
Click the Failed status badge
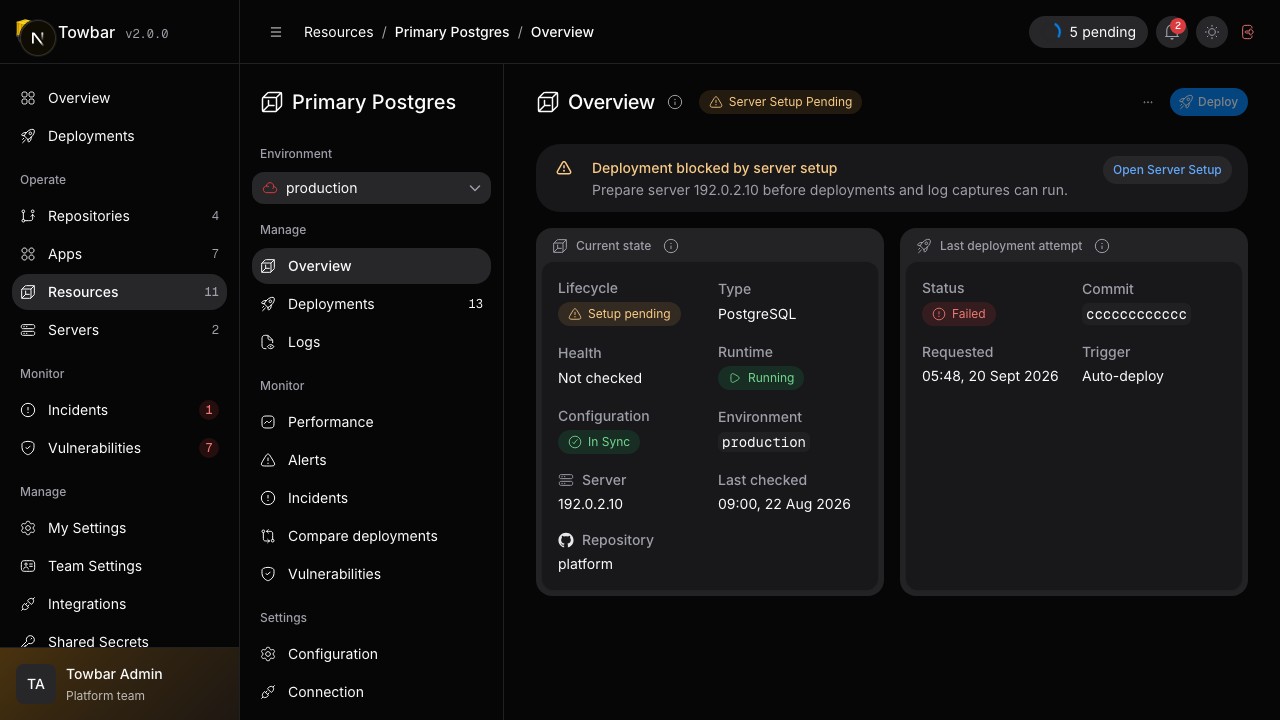tap(959, 314)
